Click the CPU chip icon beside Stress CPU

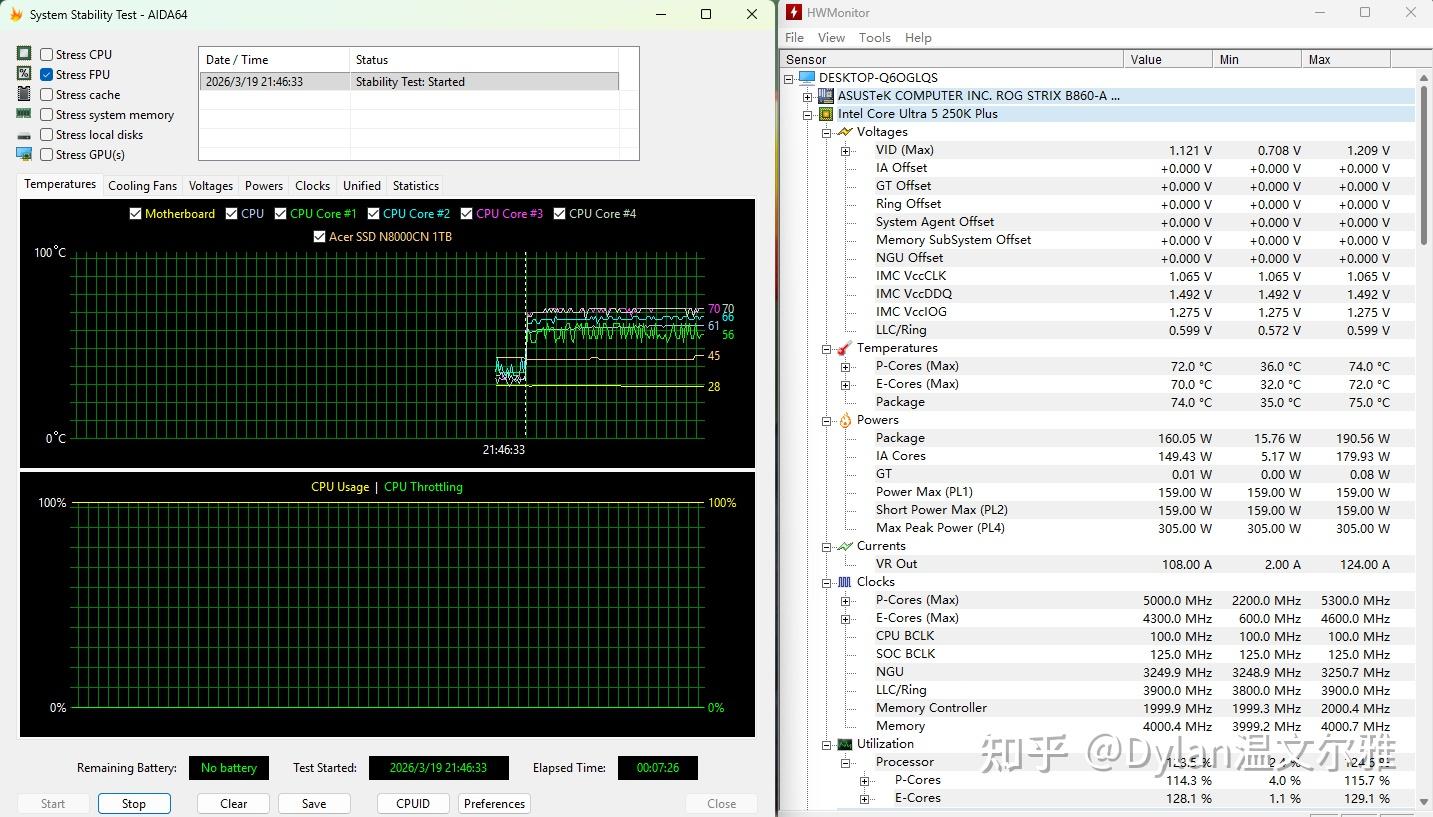coord(24,54)
